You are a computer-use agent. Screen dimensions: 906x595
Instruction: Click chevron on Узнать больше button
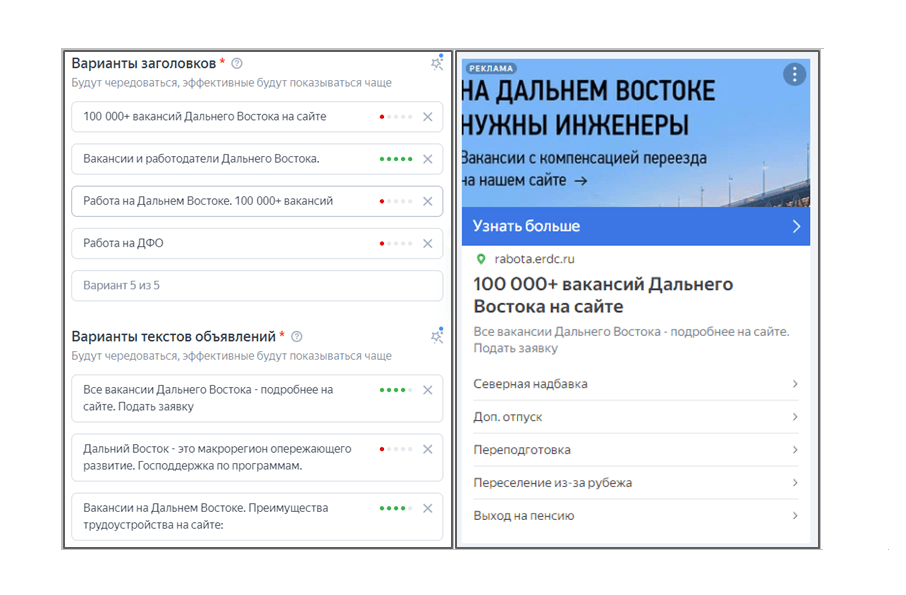(x=796, y=226)
